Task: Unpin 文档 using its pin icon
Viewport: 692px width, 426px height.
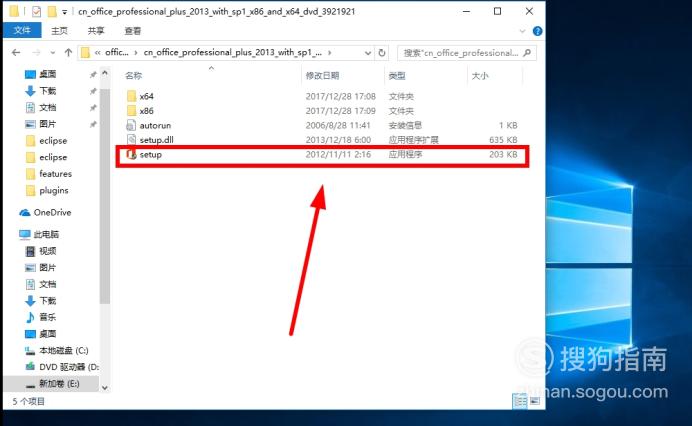Action: 93,108
